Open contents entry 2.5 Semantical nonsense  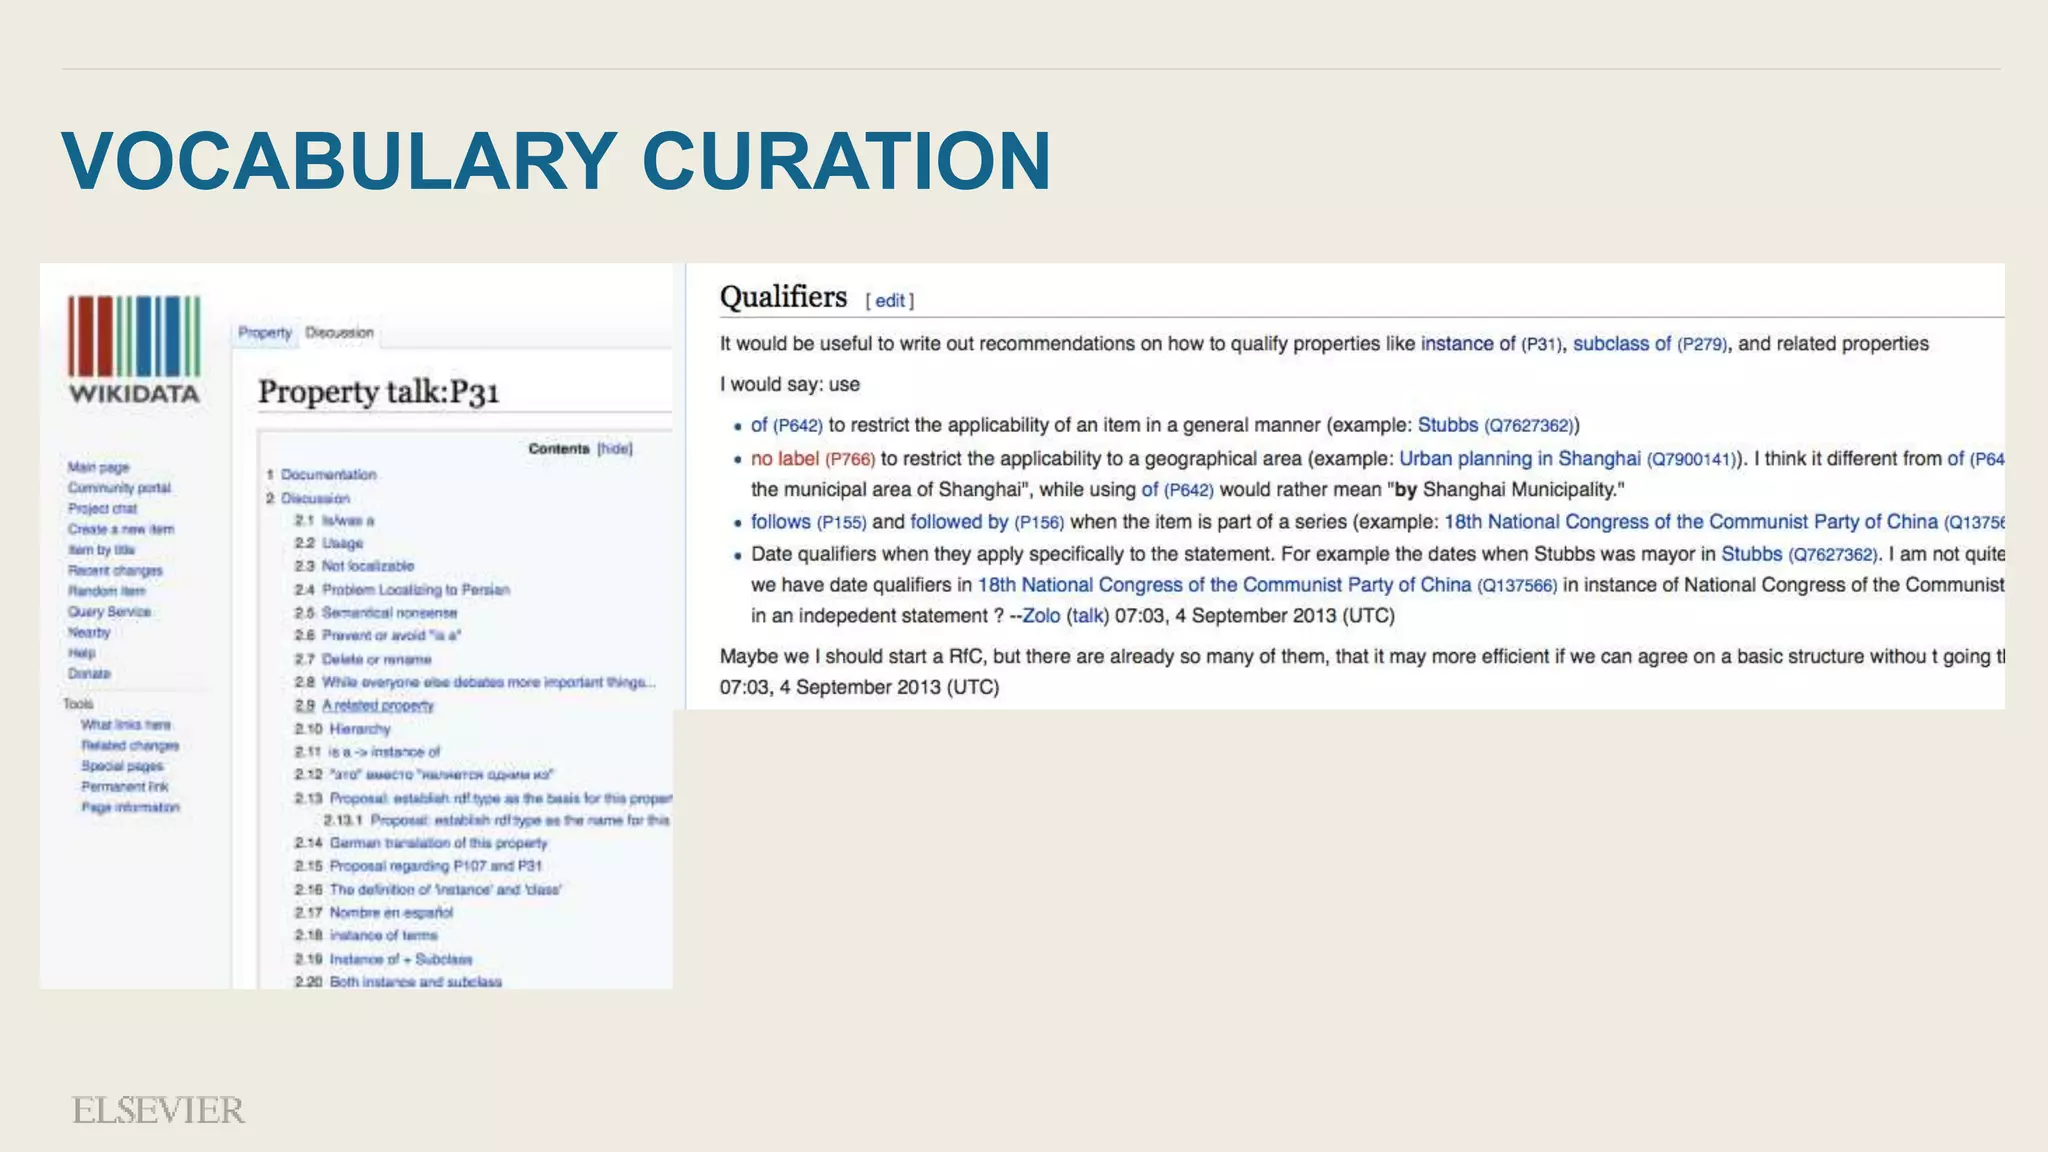click(x=376, y=612)
